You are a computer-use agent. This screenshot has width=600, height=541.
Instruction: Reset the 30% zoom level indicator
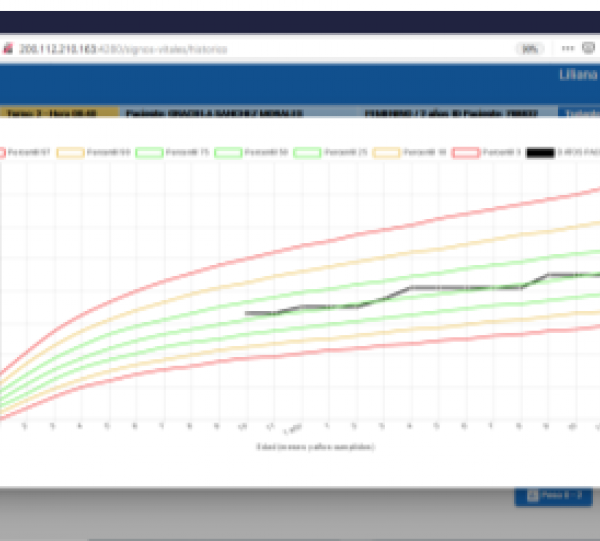click(x=530, y=48)
